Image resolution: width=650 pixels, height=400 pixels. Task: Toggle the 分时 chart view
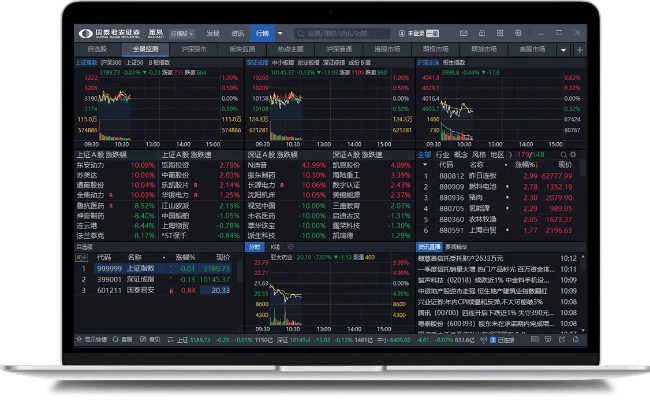point(254,246)
